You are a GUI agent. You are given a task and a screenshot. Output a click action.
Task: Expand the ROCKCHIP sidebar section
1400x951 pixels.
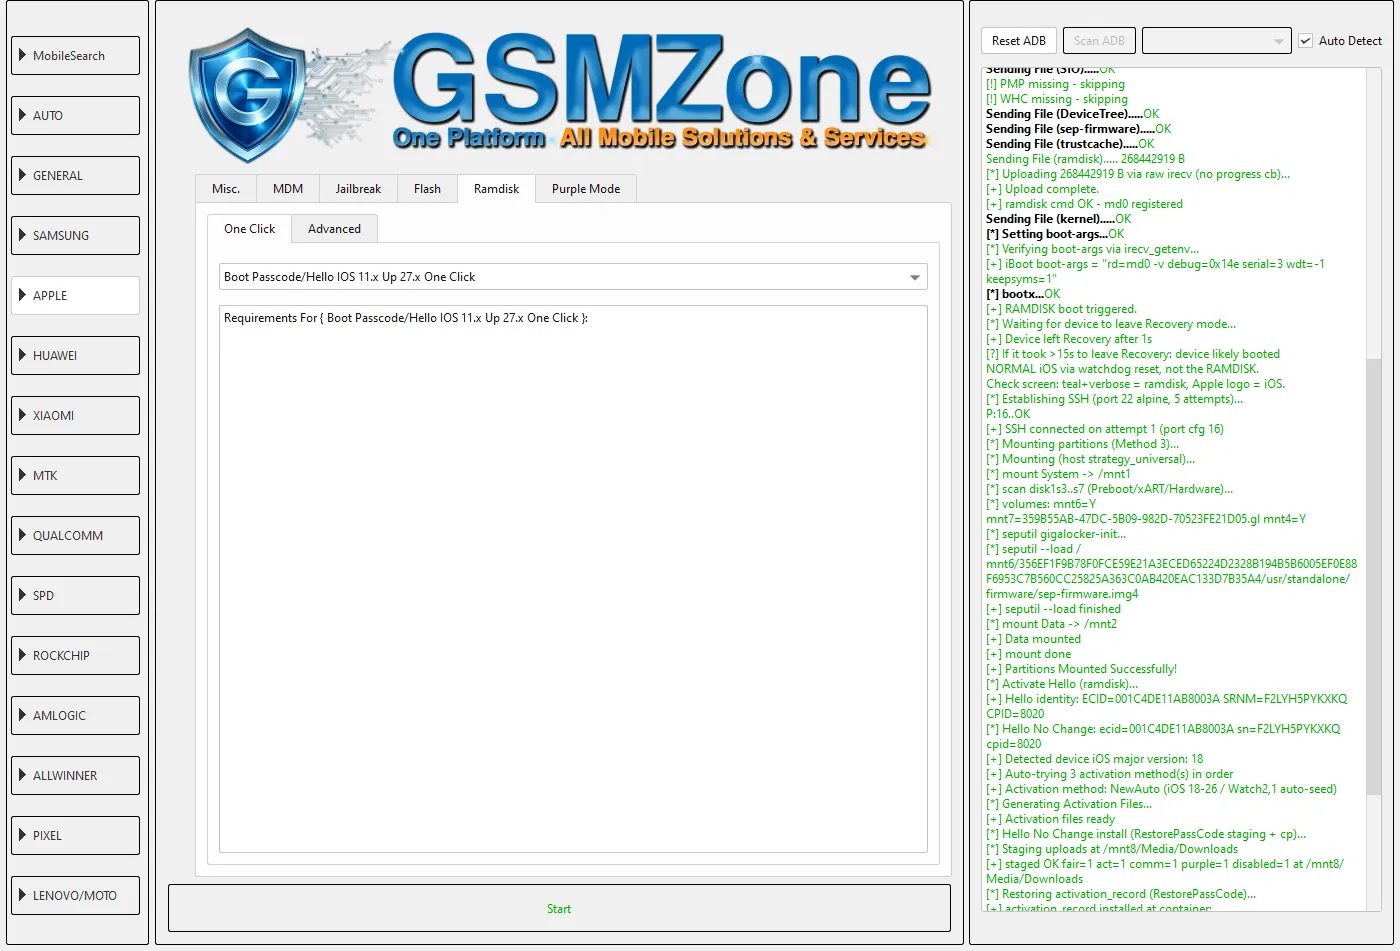click(x=75, y=656)
